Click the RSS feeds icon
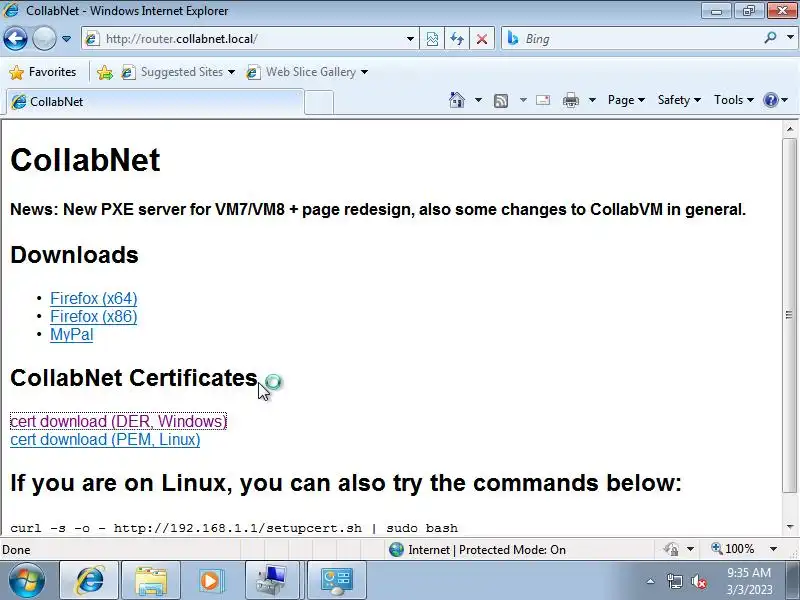 (501, 101)
